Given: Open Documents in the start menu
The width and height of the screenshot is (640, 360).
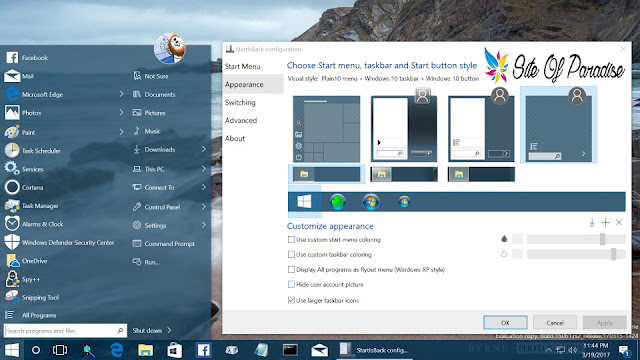Looking at the screenshot, I should 154,94.
